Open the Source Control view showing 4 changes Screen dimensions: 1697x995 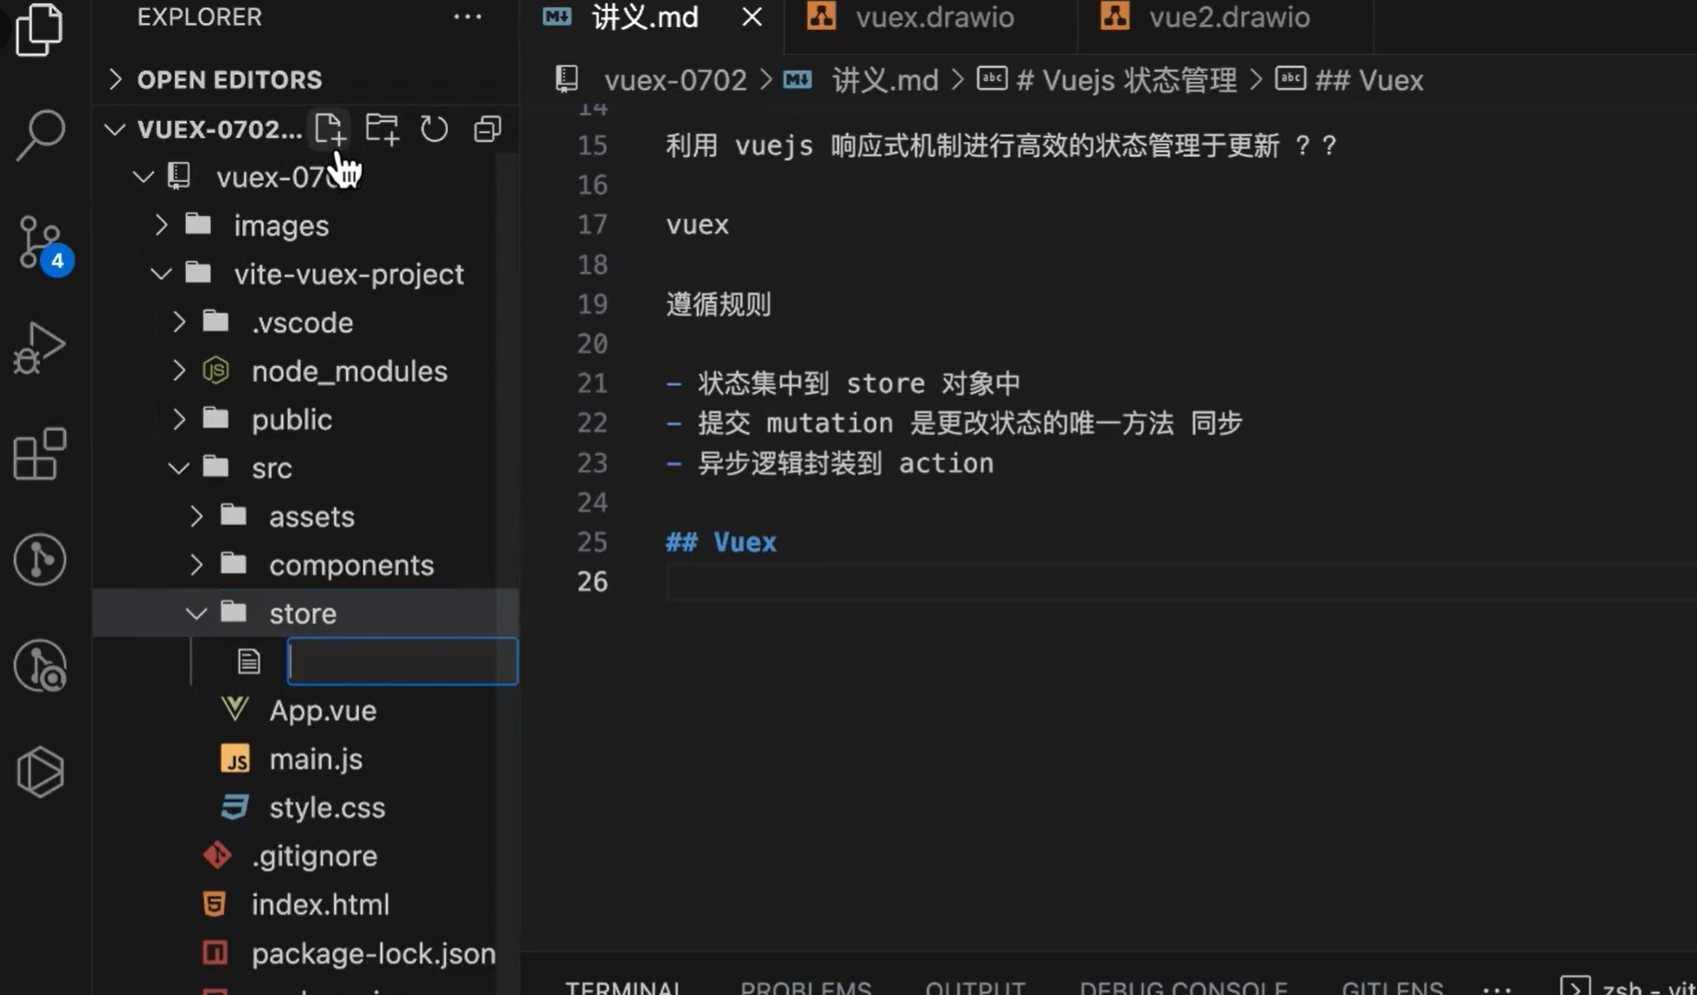(x=40, y=243)
